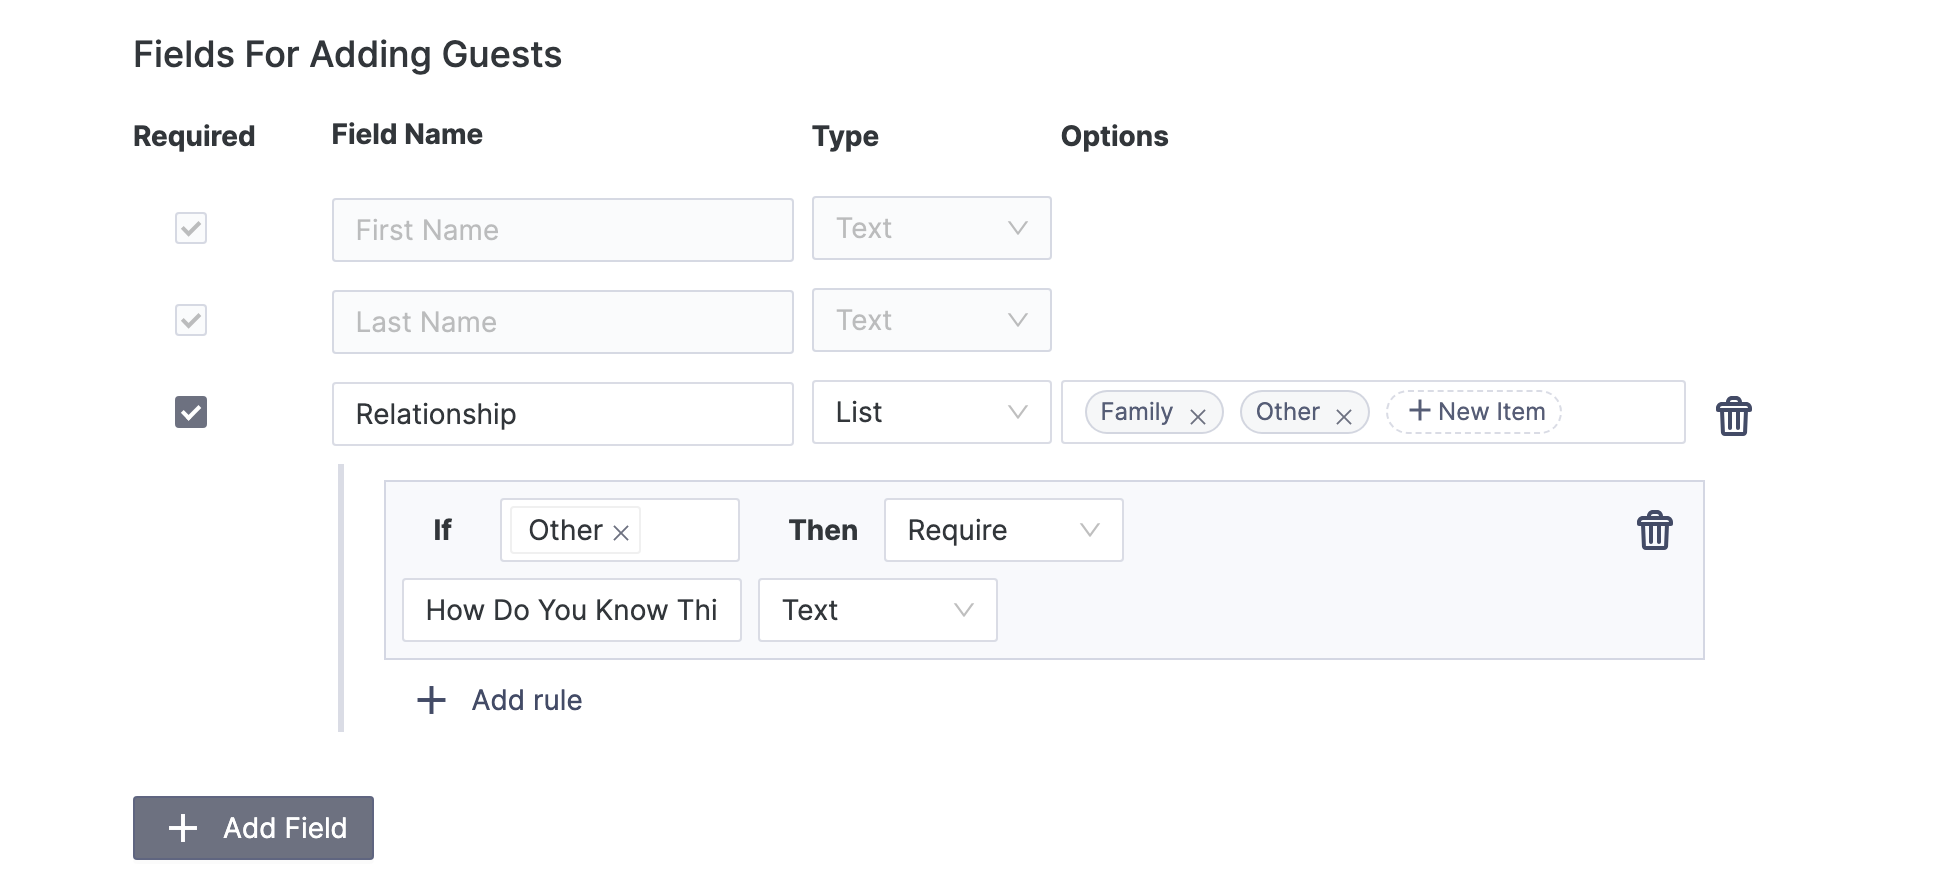
Task: Delete the conditional rule
Action: tap(1654, 530)
